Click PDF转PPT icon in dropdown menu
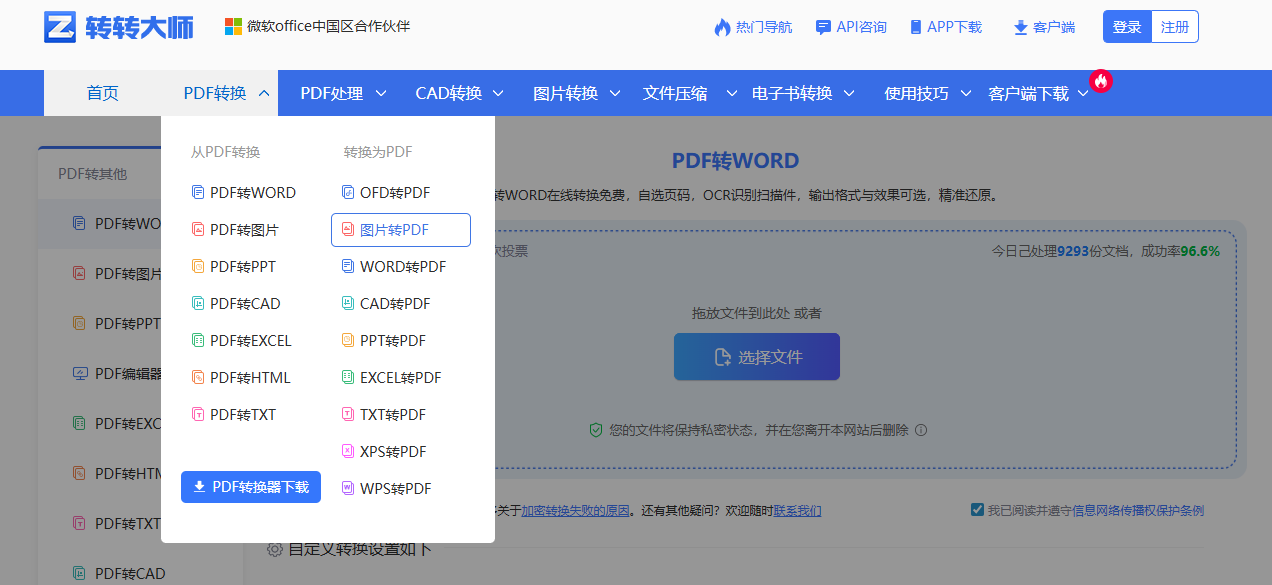This screenshot has width=1272, height=585. tap(198, 267)
